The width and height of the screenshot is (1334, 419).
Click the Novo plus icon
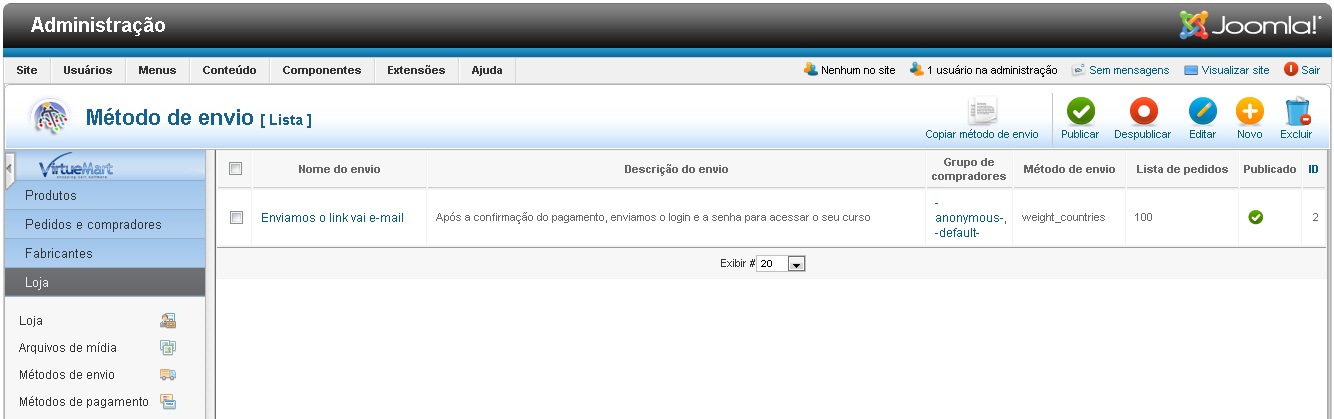(x=1249, y=111)
